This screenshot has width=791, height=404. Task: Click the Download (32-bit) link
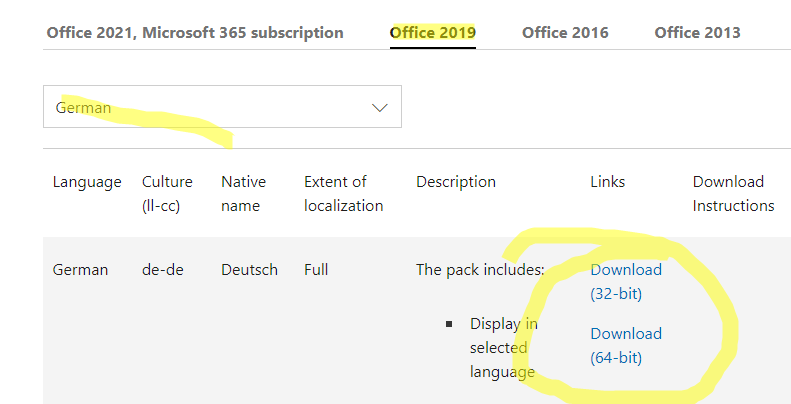pyautogui.click(x=626, y=281)
